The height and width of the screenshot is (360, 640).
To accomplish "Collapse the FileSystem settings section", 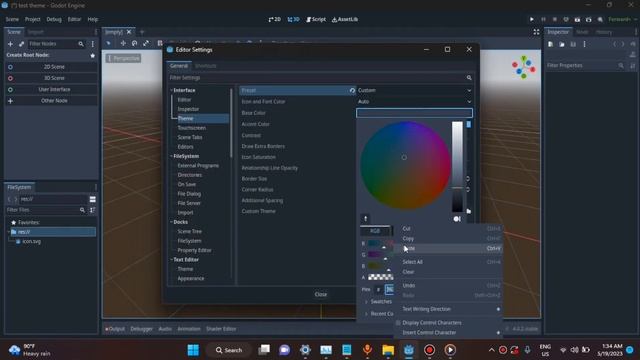I will 171,156.
